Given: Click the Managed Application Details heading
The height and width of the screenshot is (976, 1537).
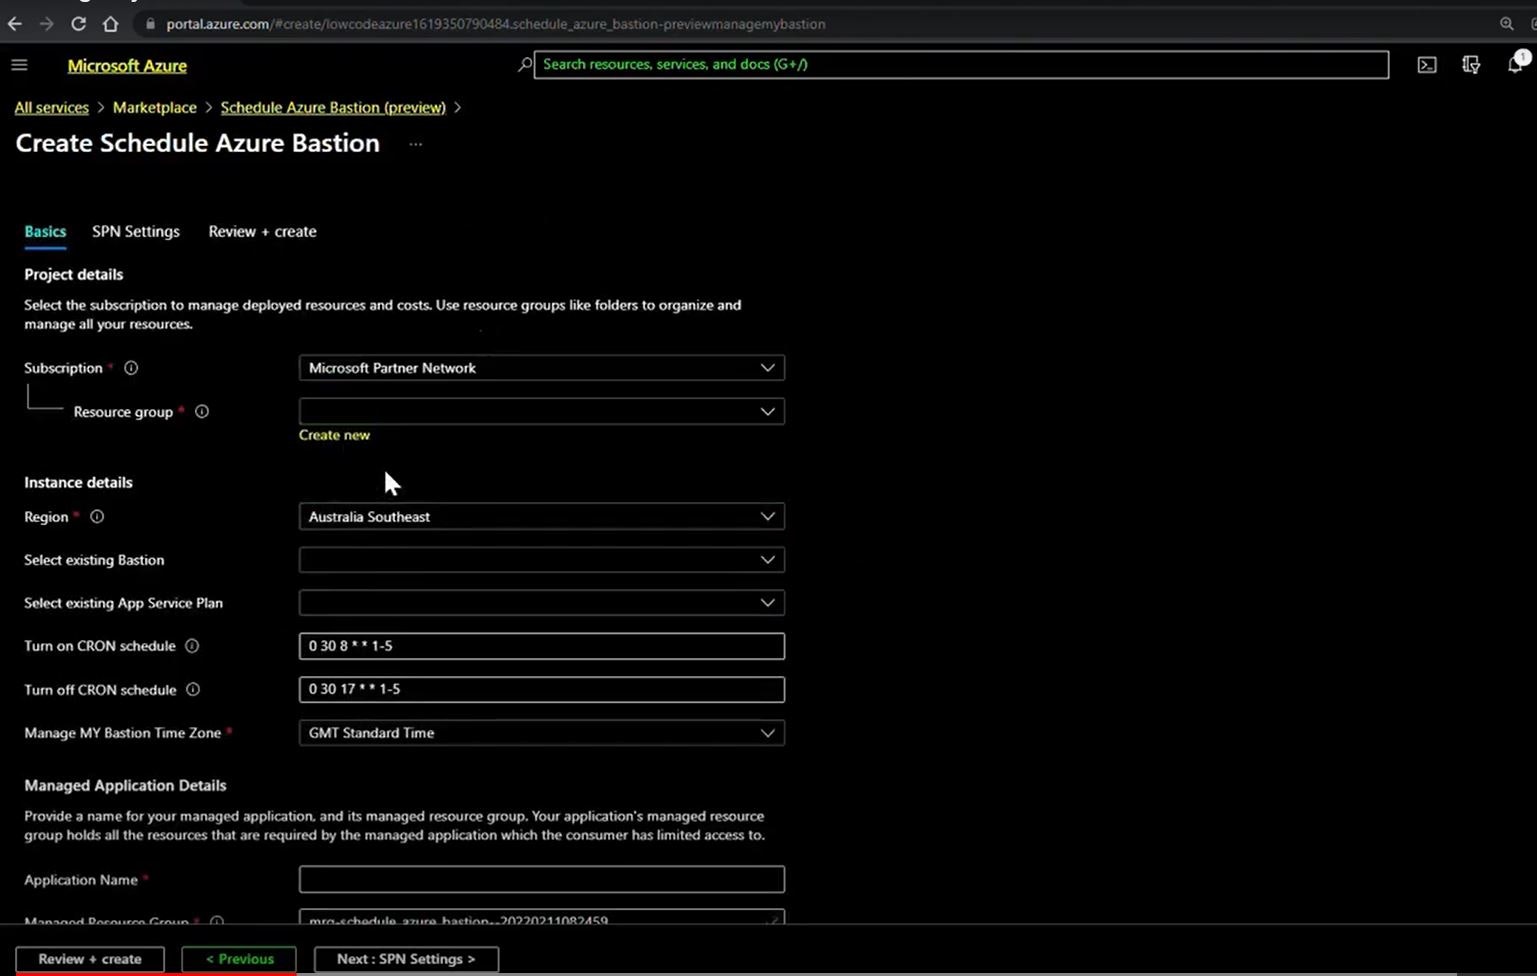Looking at the screenshot, I should coord(125,785).
